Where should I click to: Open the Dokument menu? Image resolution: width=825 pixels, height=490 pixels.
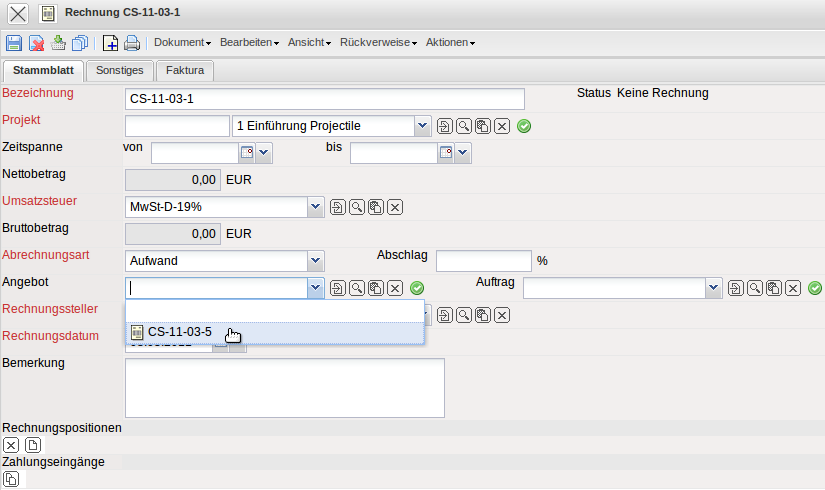point(182,43)
